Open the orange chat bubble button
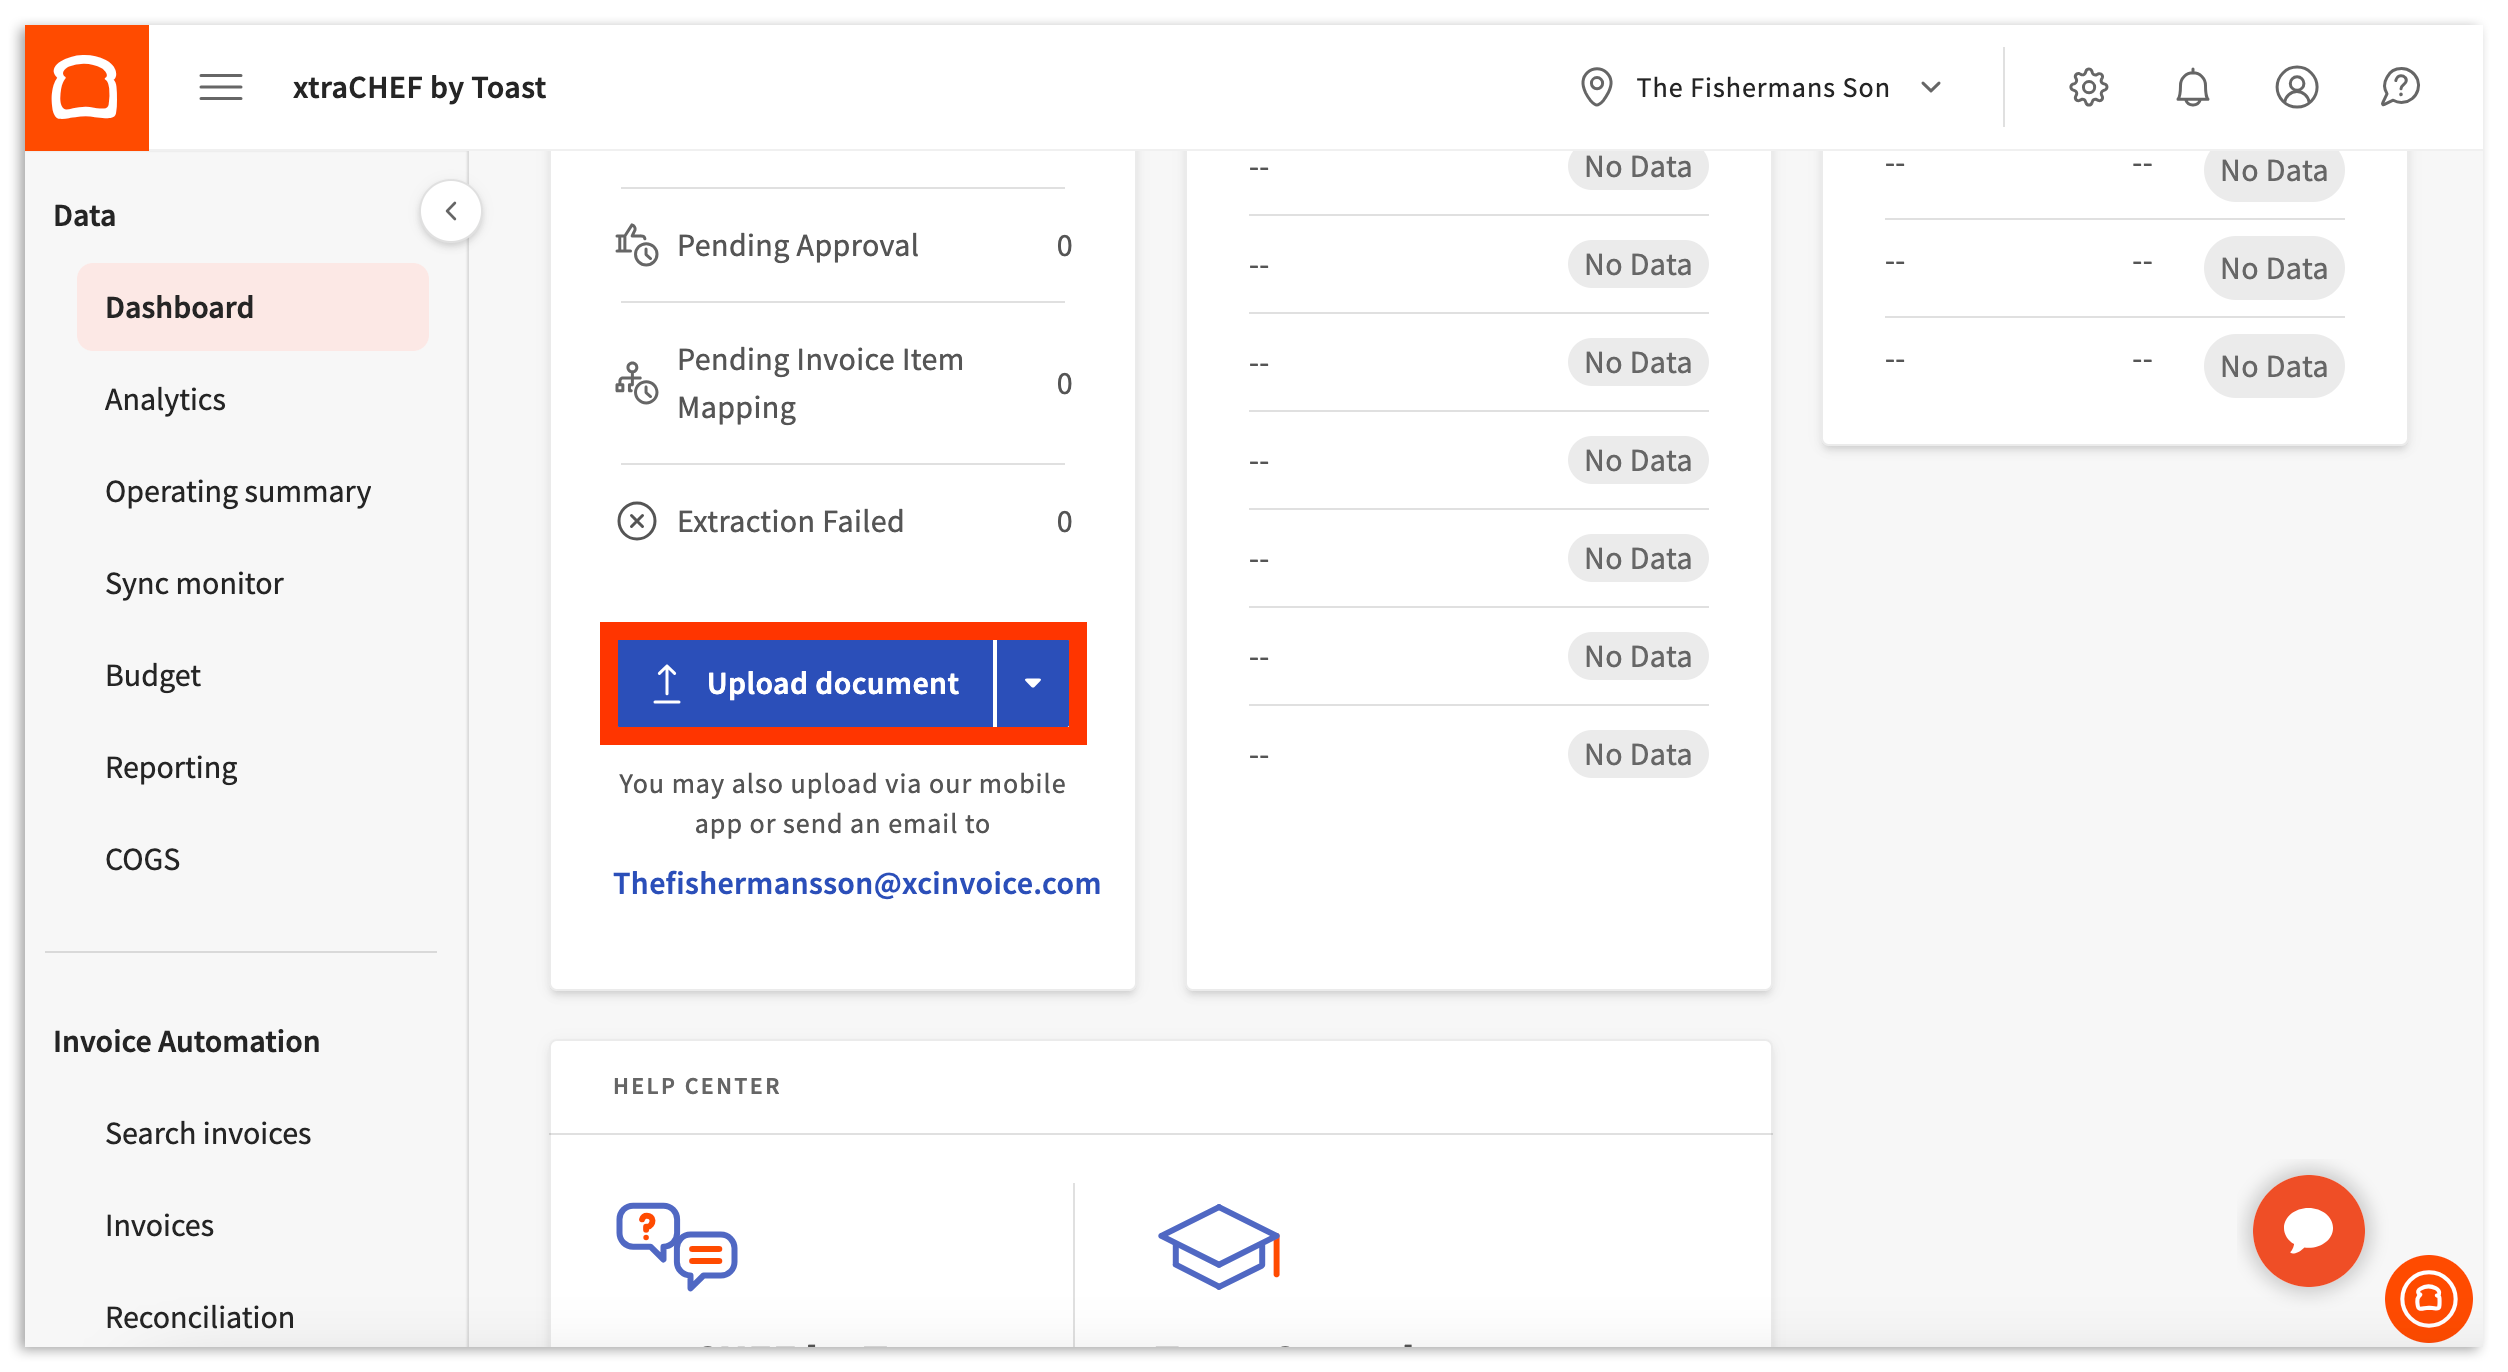The height and width of the screenshot is (1372, 2508). click(x=2308, y=1230)
